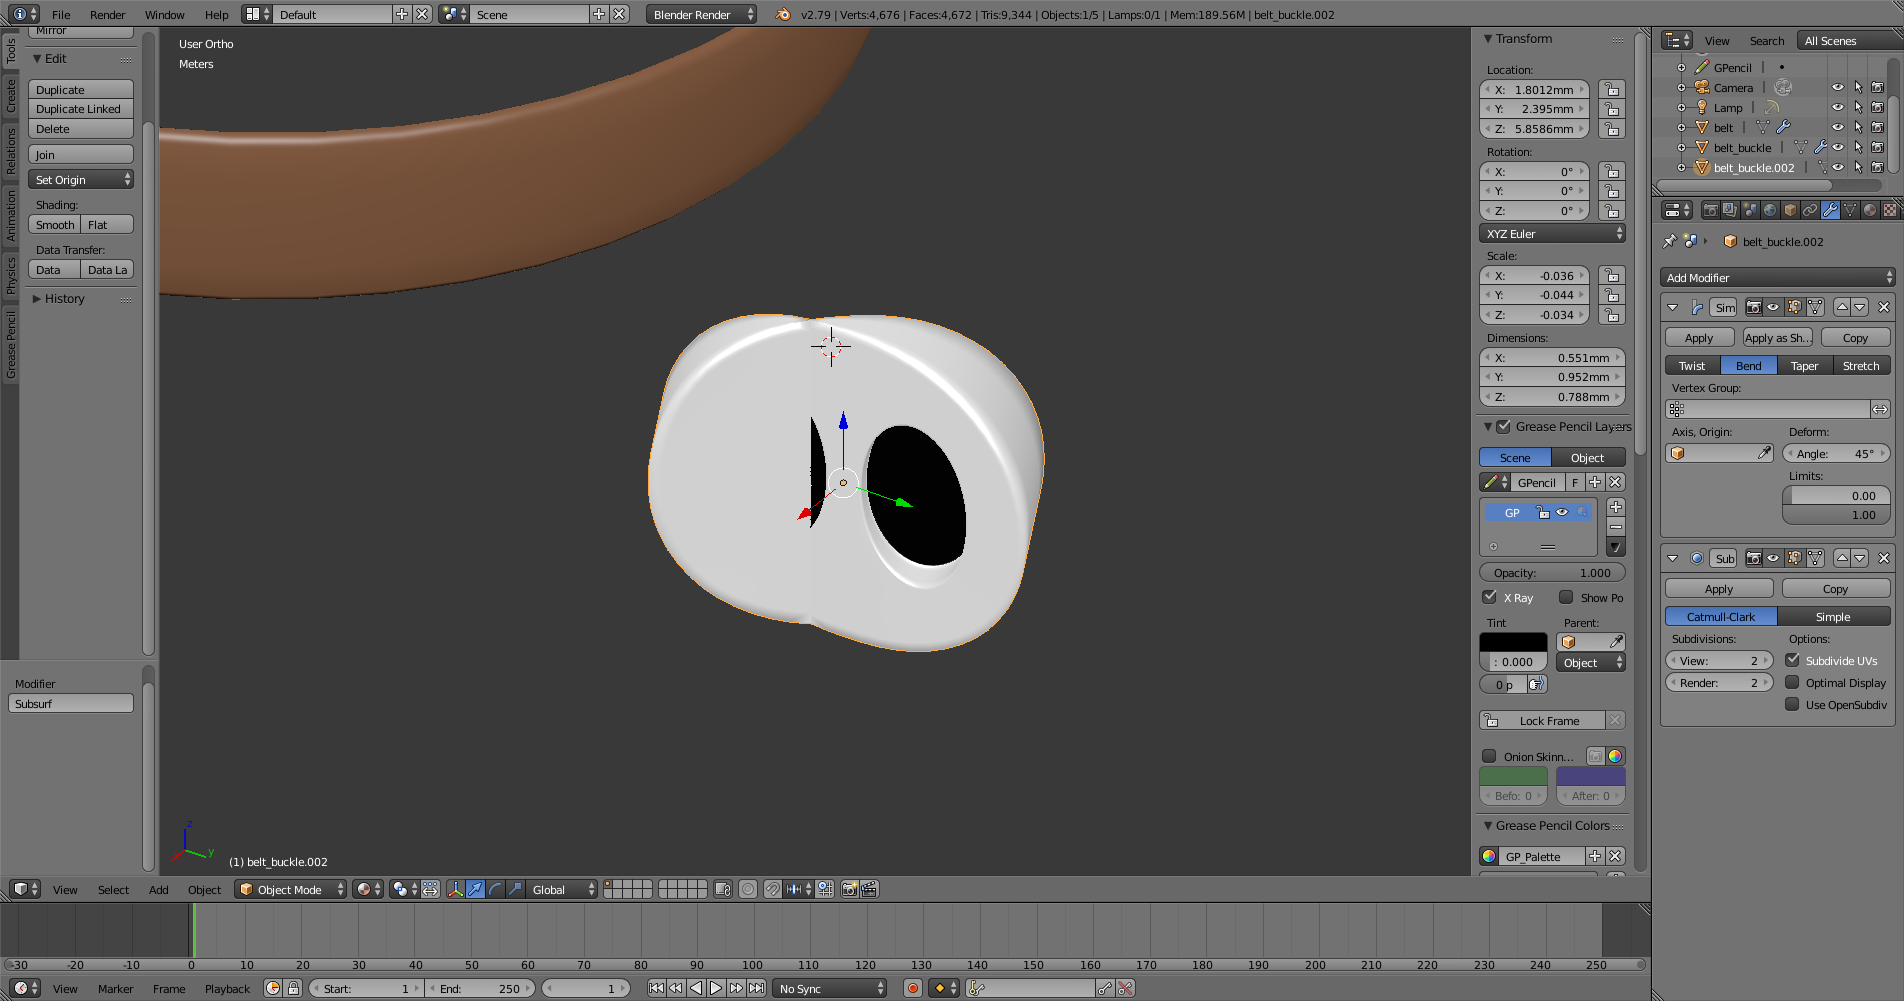Open the No Sync dropdown
This screenshot has width=1904, height=1001.
pos(830,988)
